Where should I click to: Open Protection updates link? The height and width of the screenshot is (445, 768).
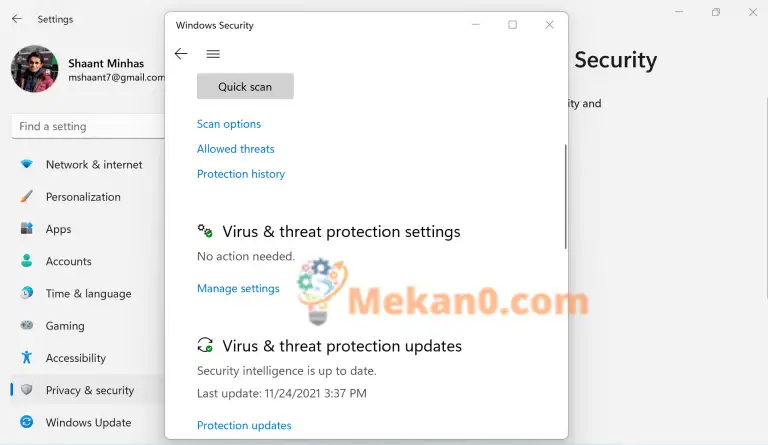pos(244,425)
